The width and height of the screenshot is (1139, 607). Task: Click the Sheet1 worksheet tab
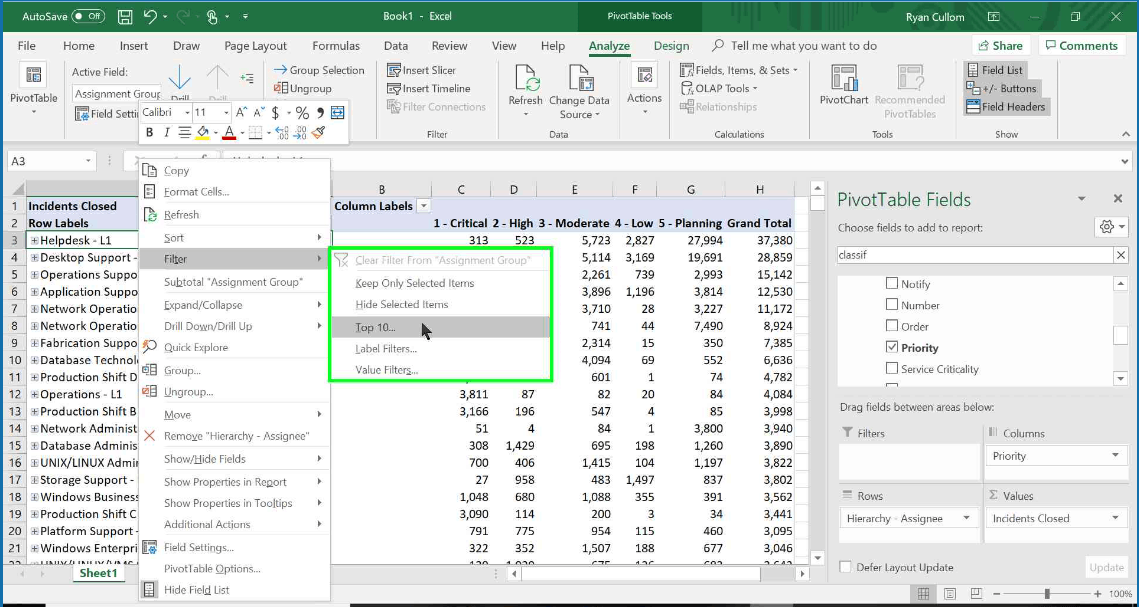(98, 573)
